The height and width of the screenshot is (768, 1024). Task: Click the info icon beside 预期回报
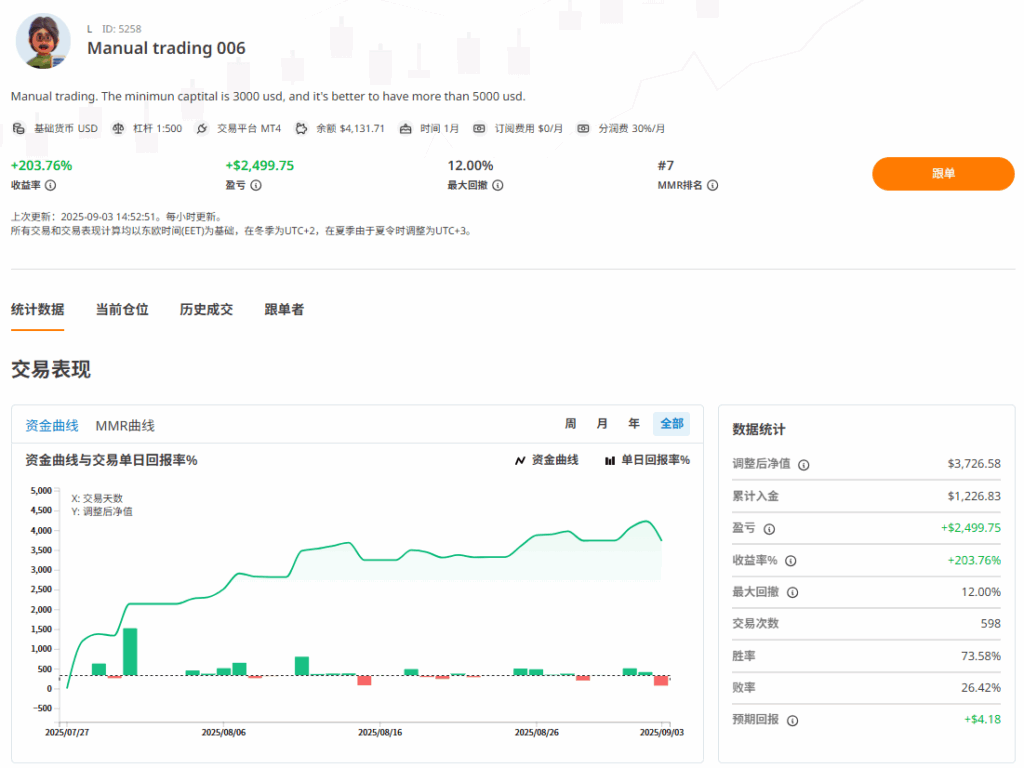click(x=791, y=720)
